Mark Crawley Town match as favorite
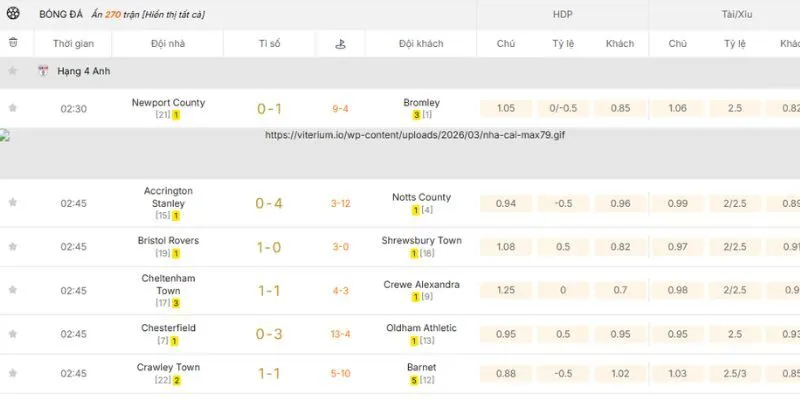Viewport: 800px width, 400px height. coord(13,373)
